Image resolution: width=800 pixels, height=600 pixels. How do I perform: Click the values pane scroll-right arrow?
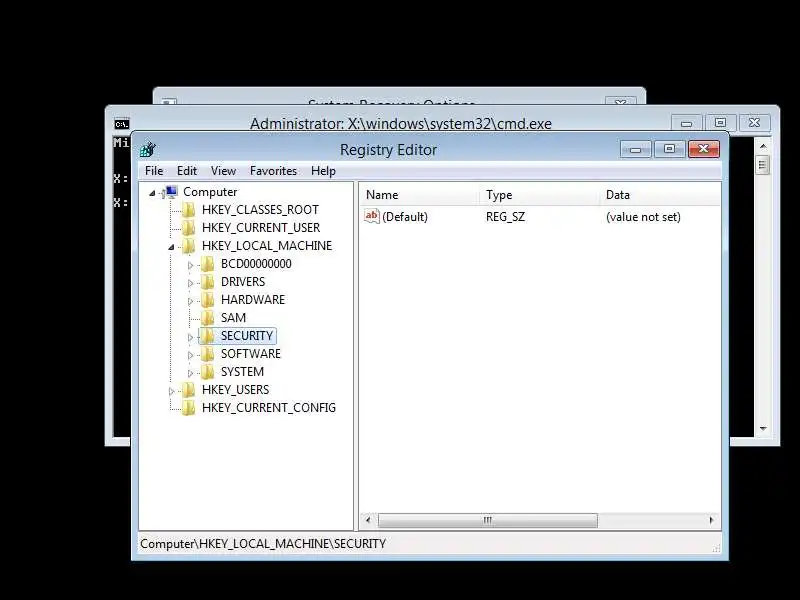coord(712,520)
